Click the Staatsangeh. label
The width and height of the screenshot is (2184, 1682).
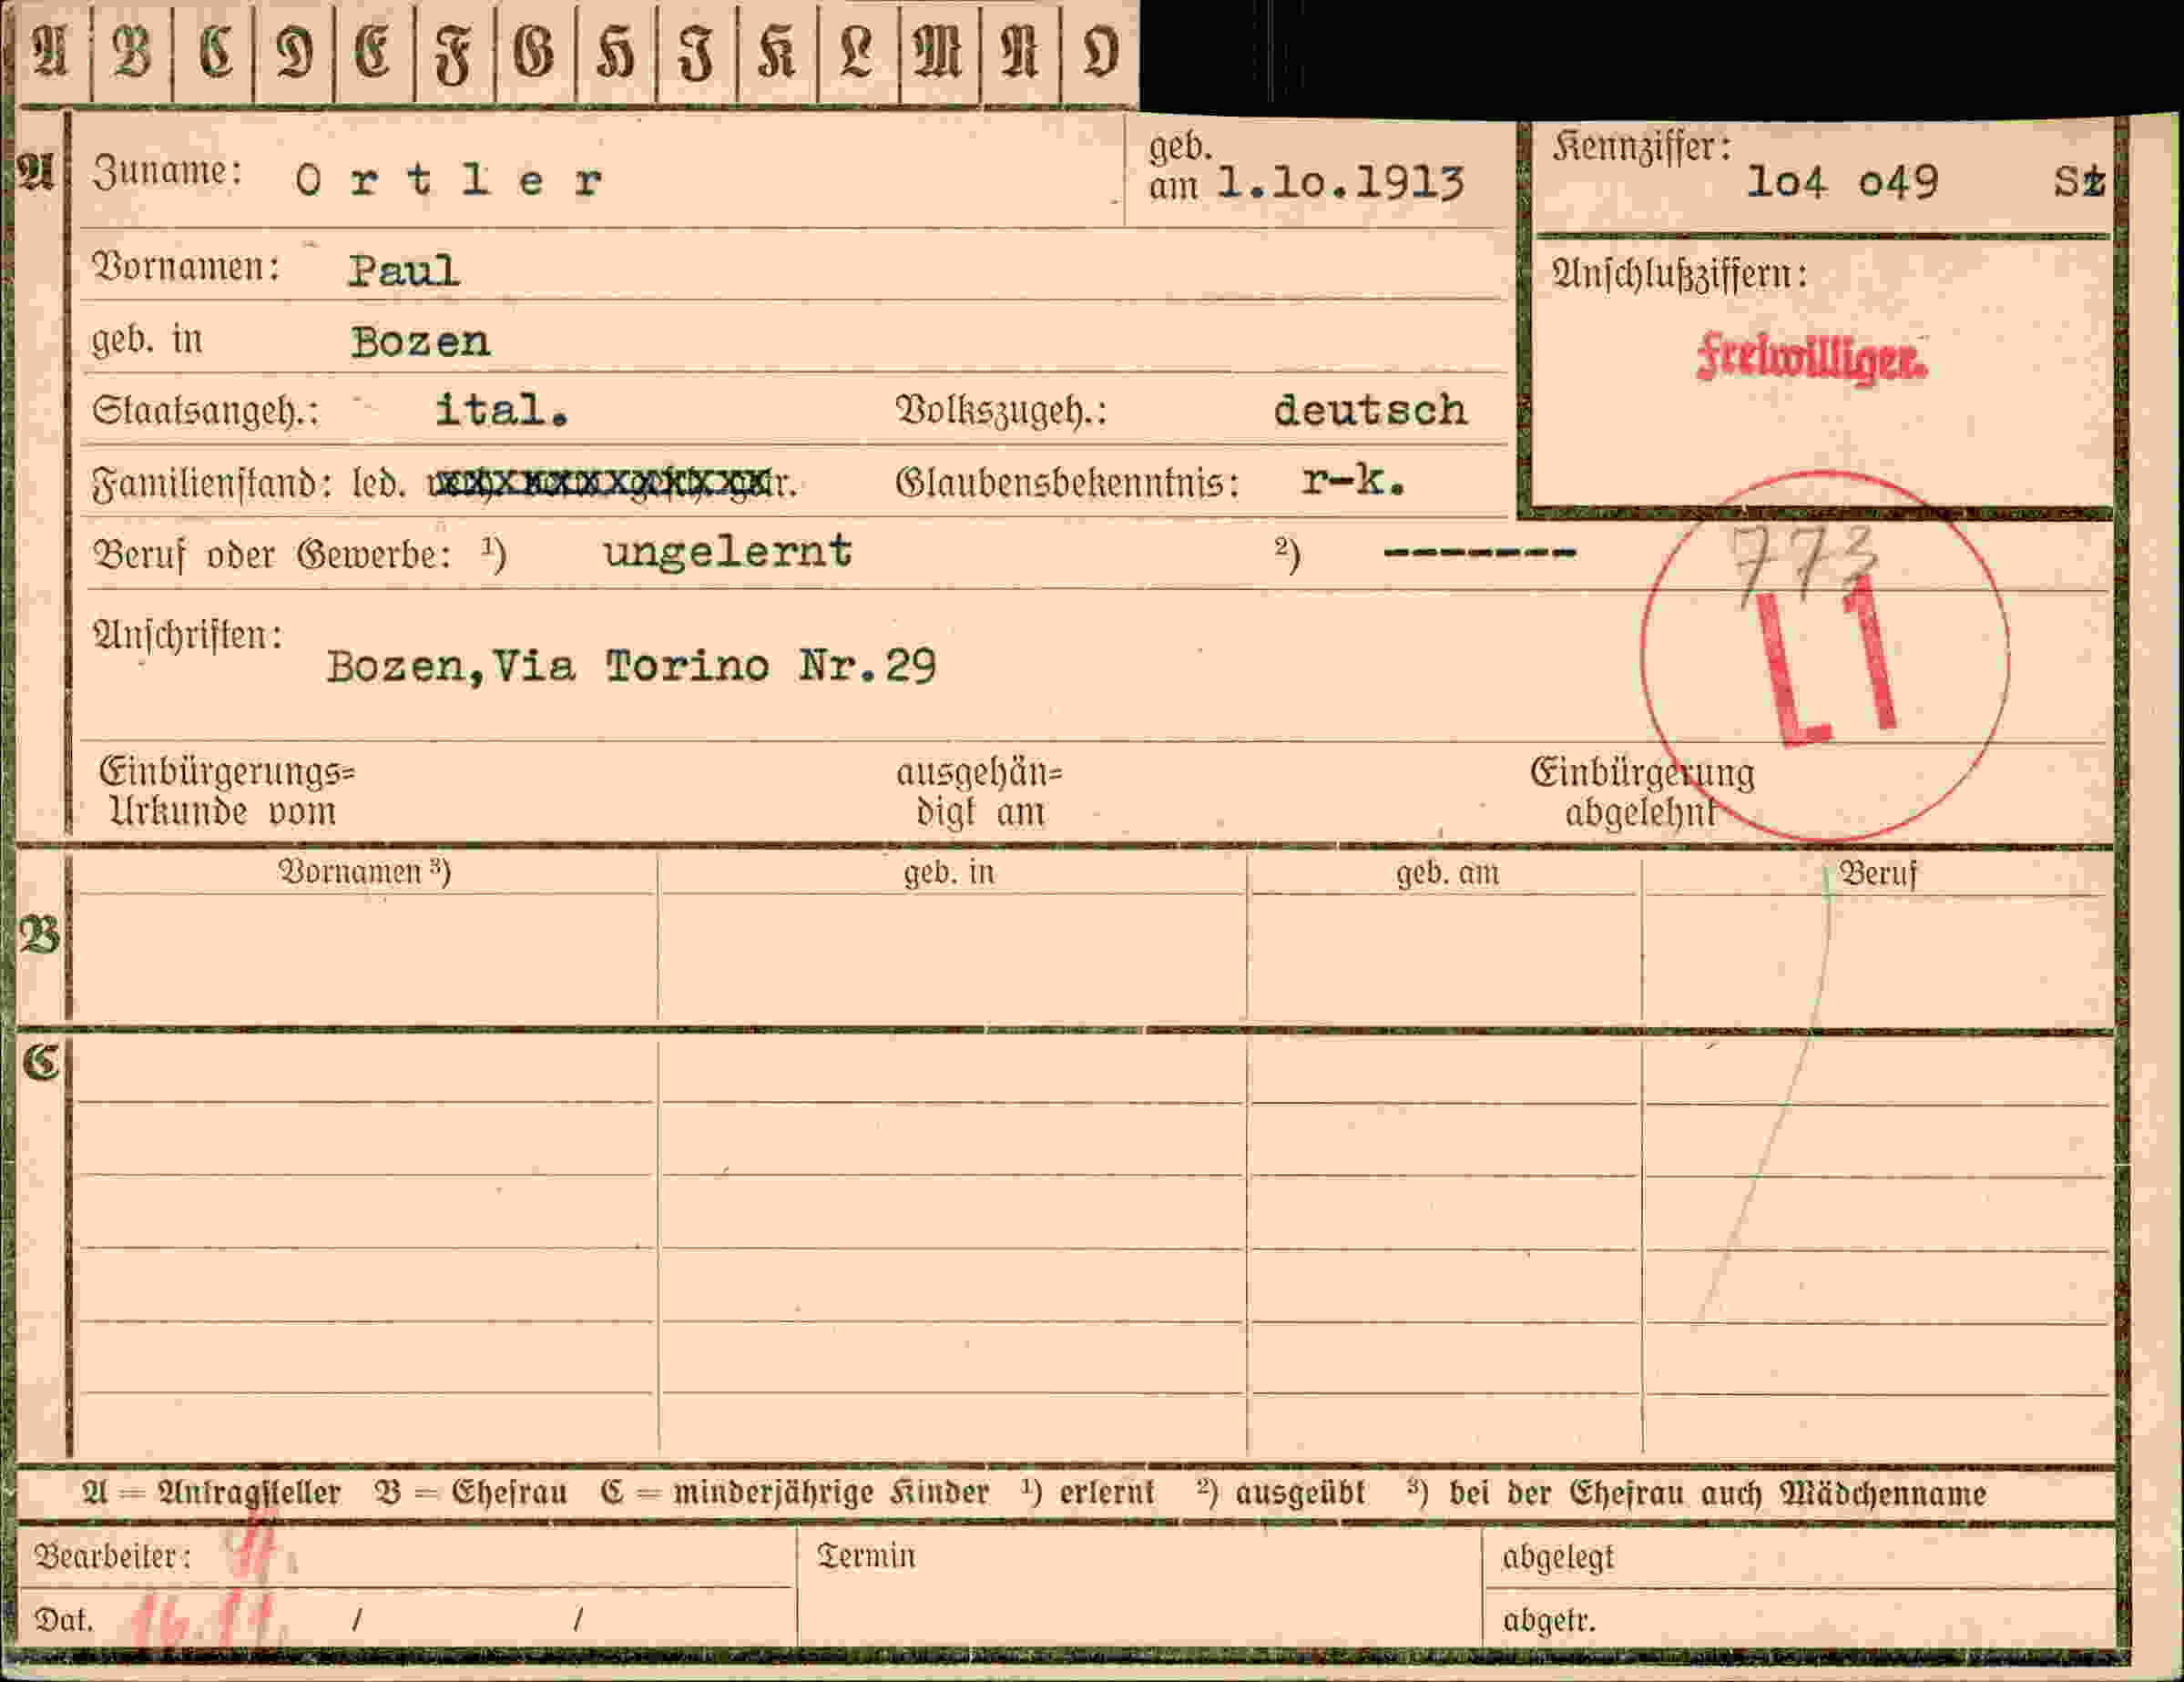[205, 411]
